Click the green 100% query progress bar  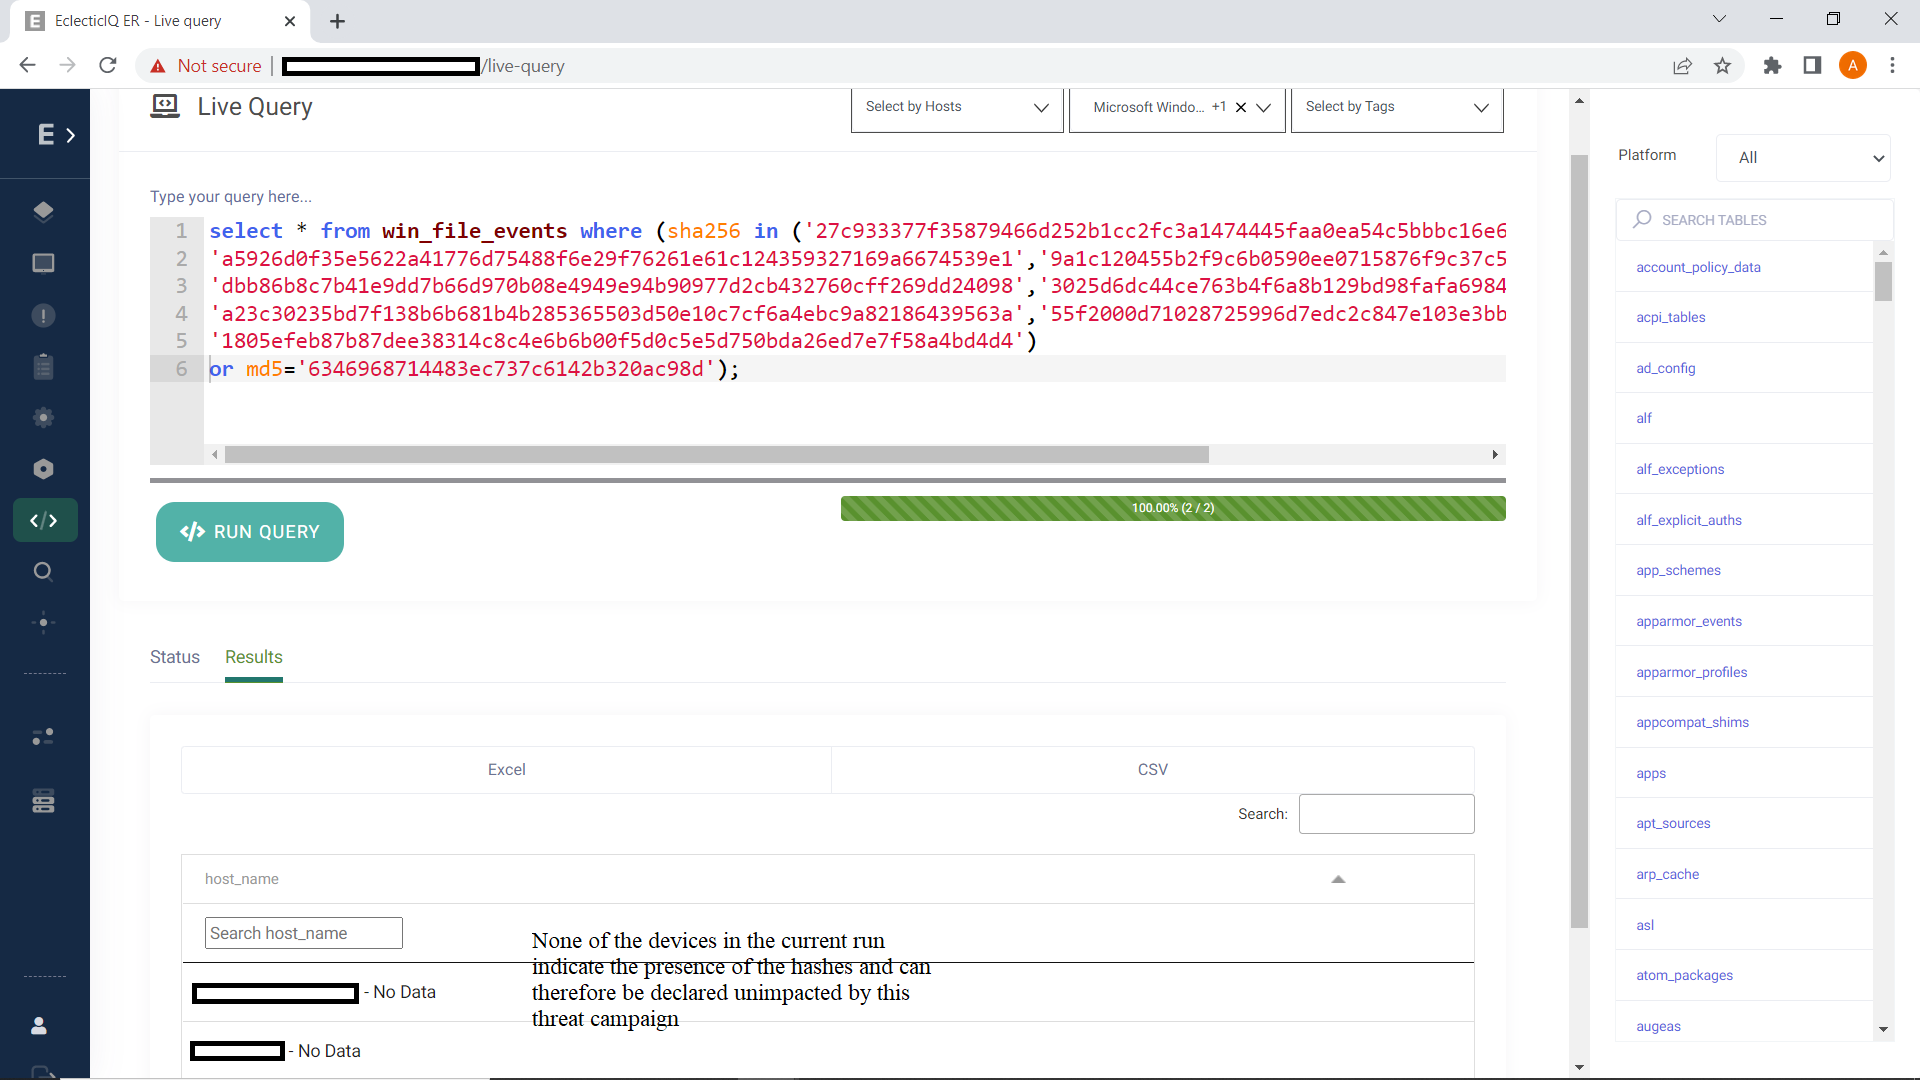click(x=1172, y=508)
